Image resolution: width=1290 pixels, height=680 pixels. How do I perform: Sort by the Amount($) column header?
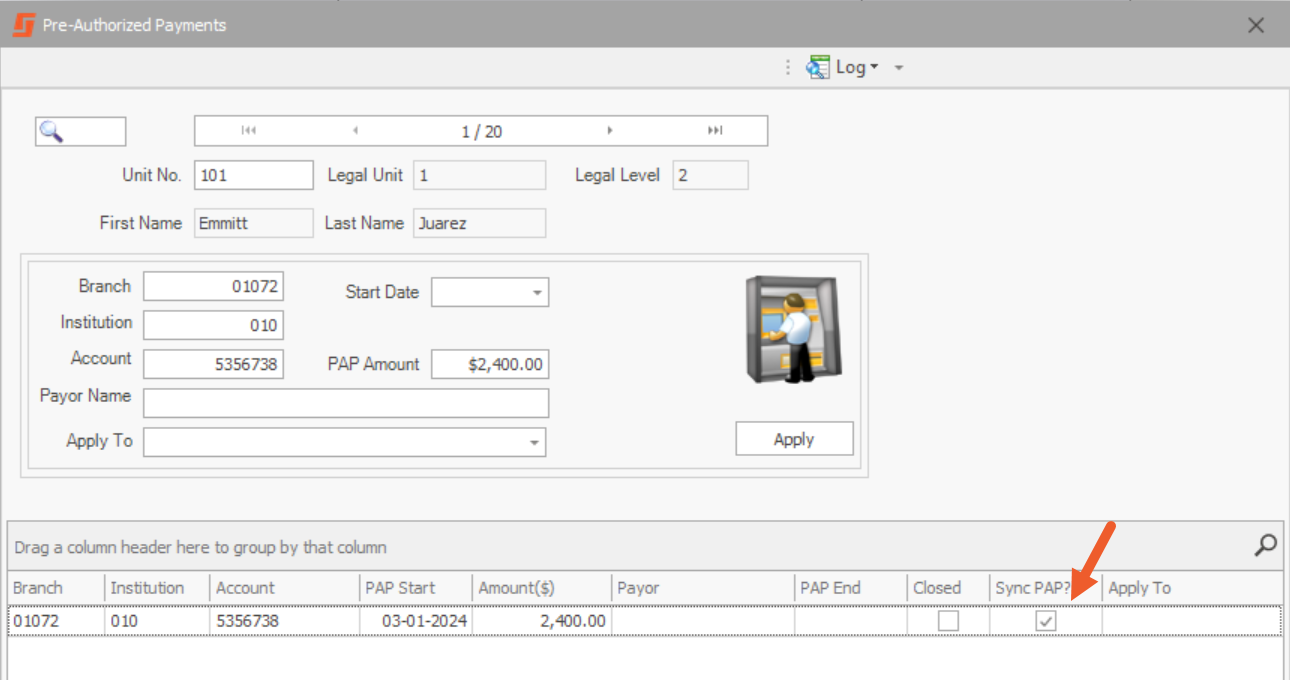(x=540, y=588)
